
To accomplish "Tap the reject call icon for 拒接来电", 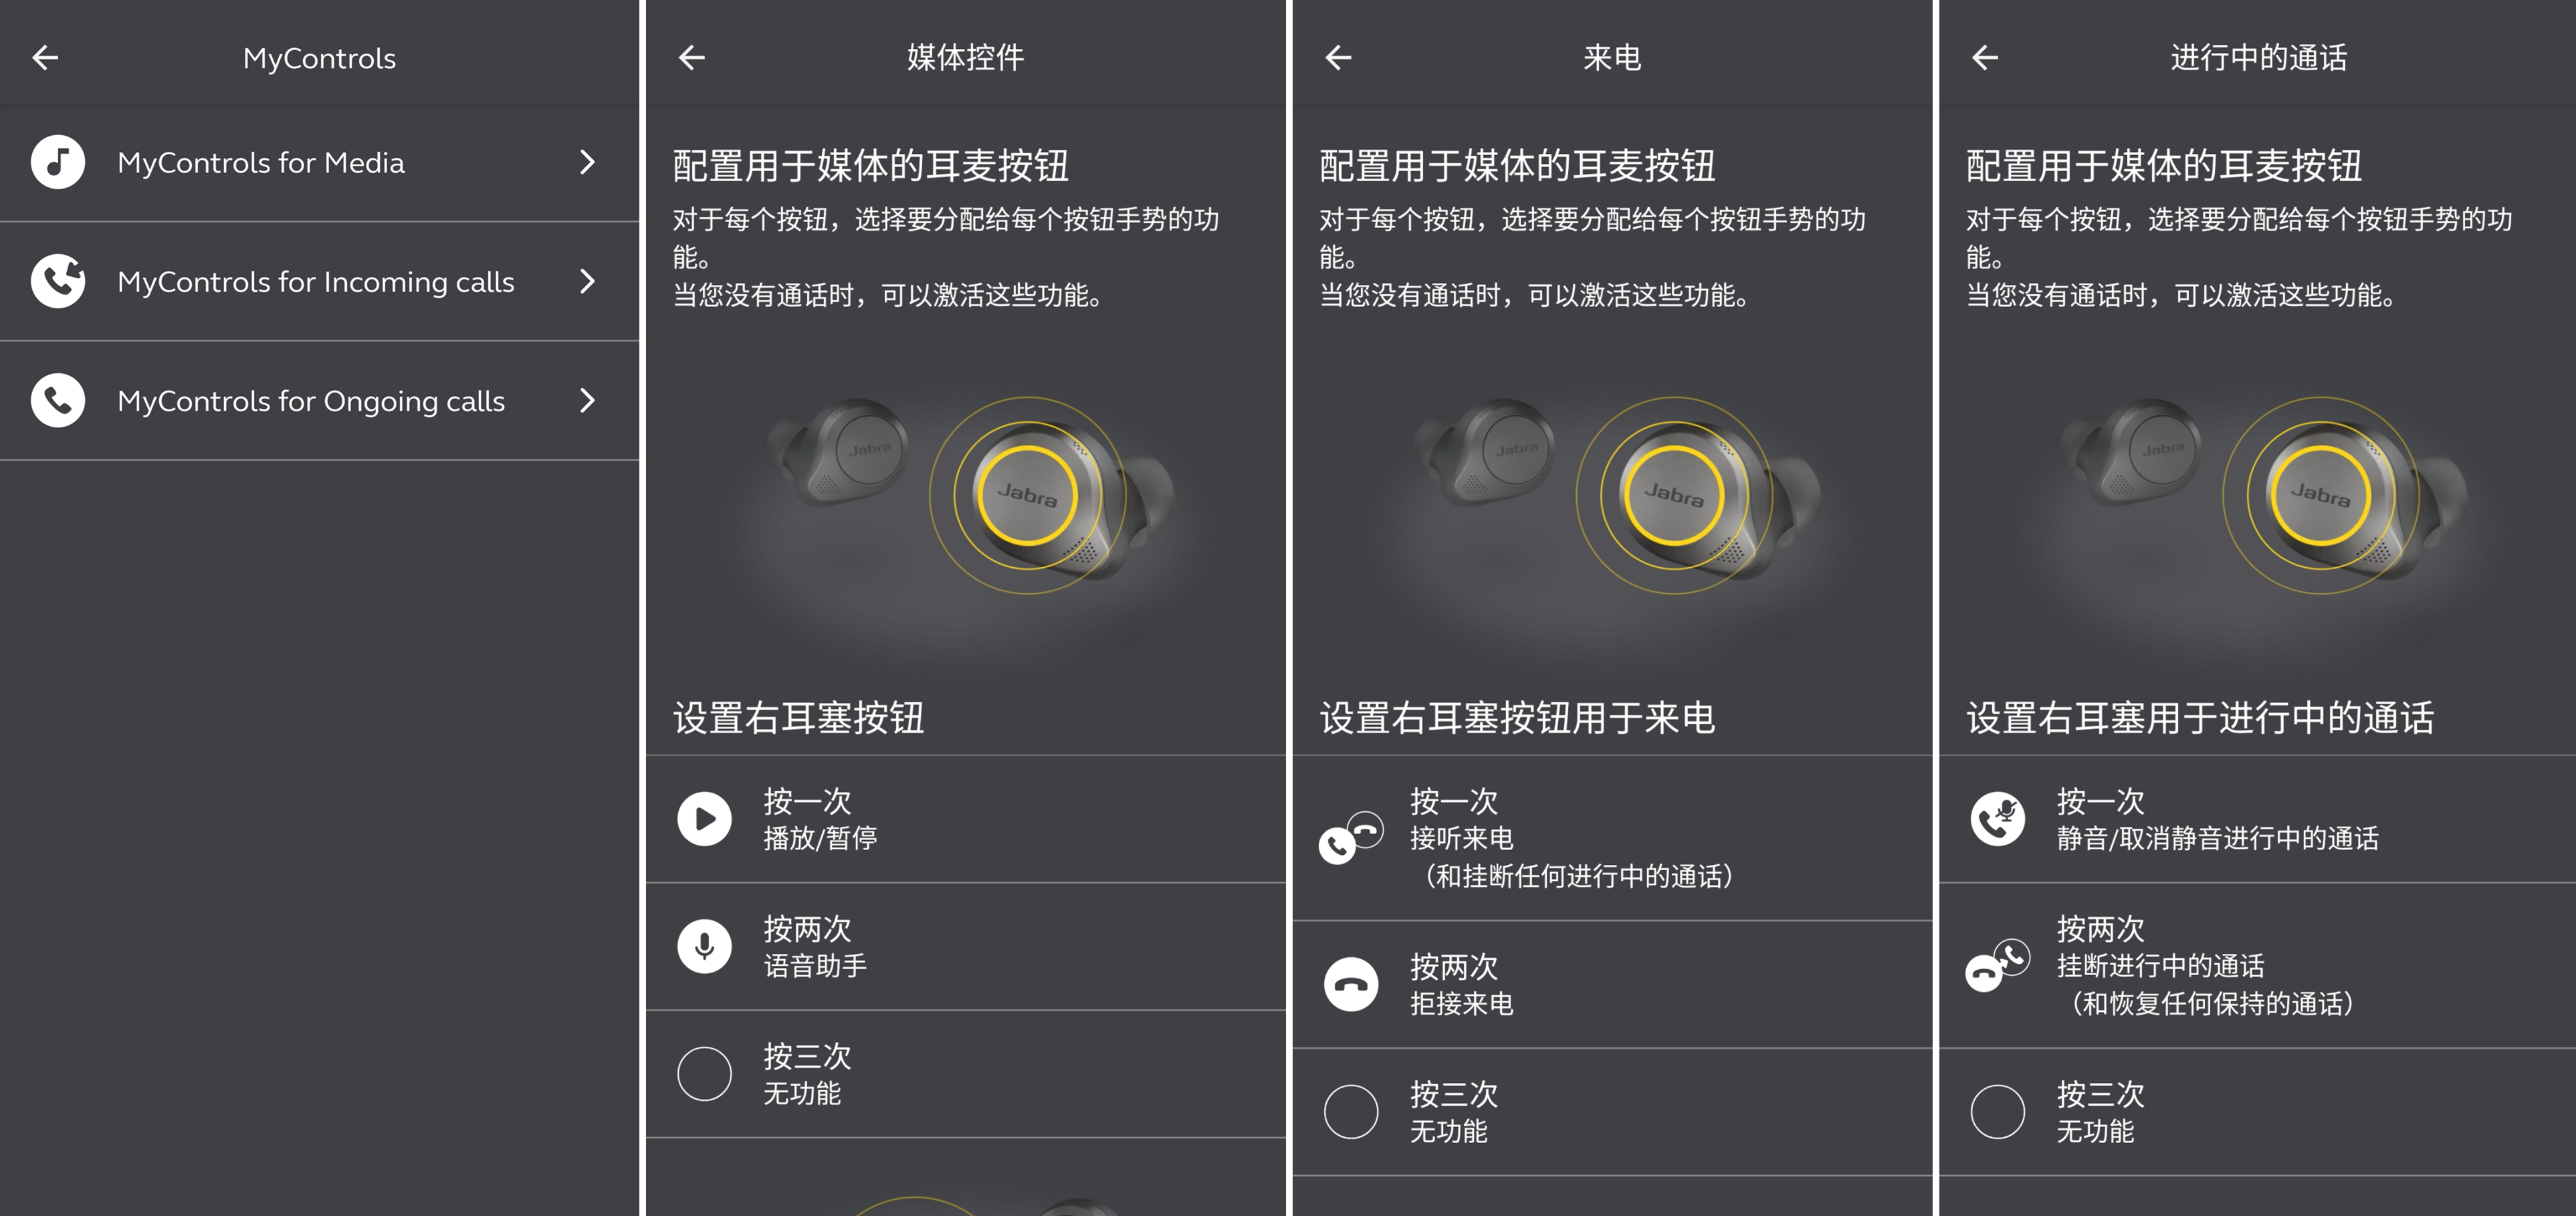I will pos(1351,984).
